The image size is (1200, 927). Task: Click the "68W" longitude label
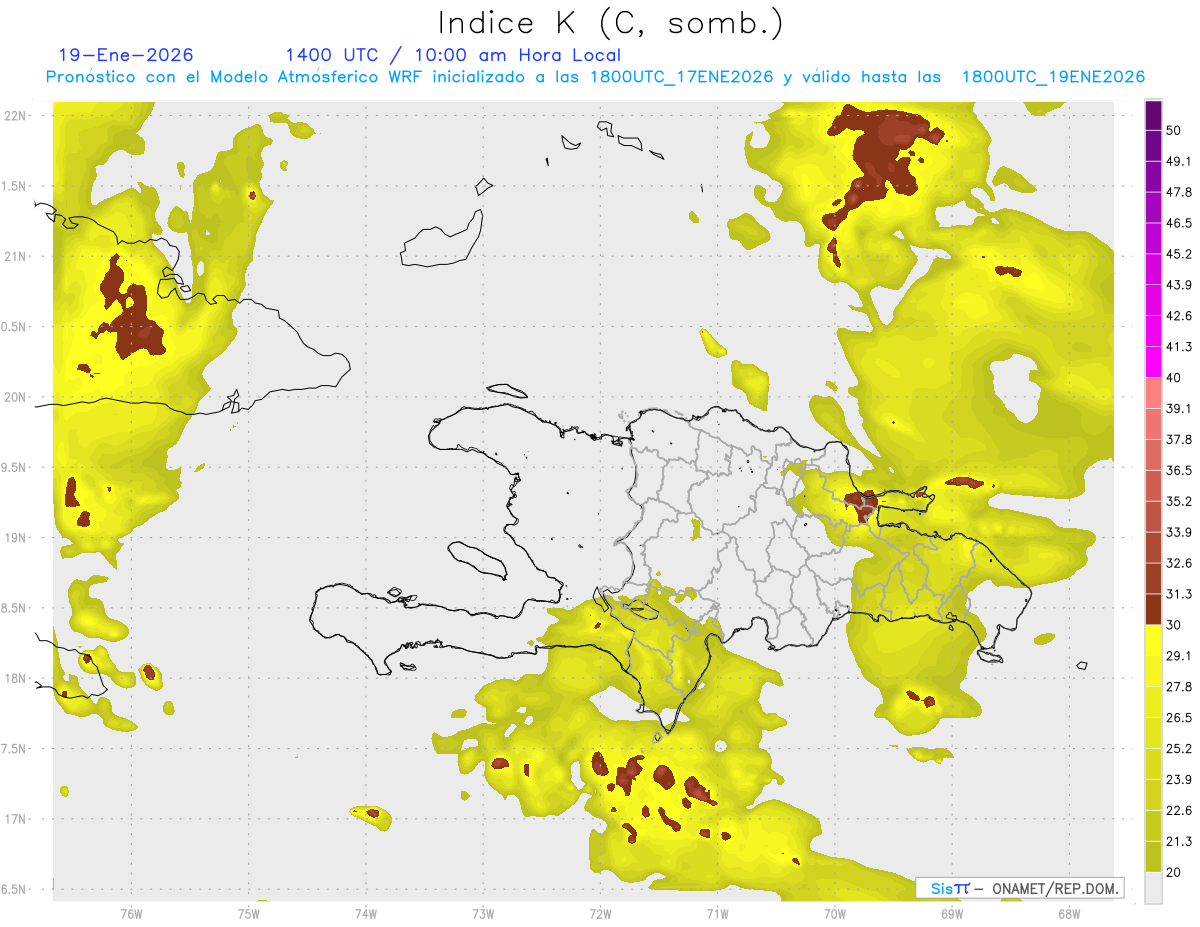click(1068, 914)
